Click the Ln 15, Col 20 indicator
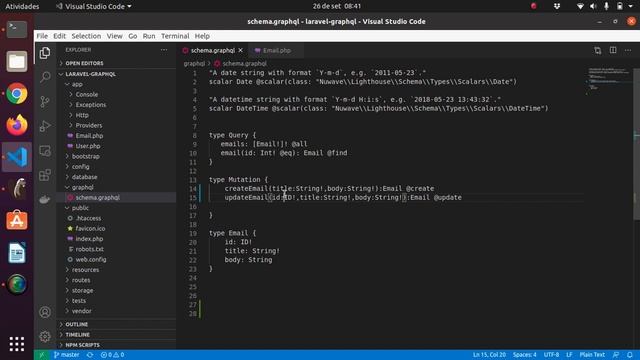 [x=489, y=355]
